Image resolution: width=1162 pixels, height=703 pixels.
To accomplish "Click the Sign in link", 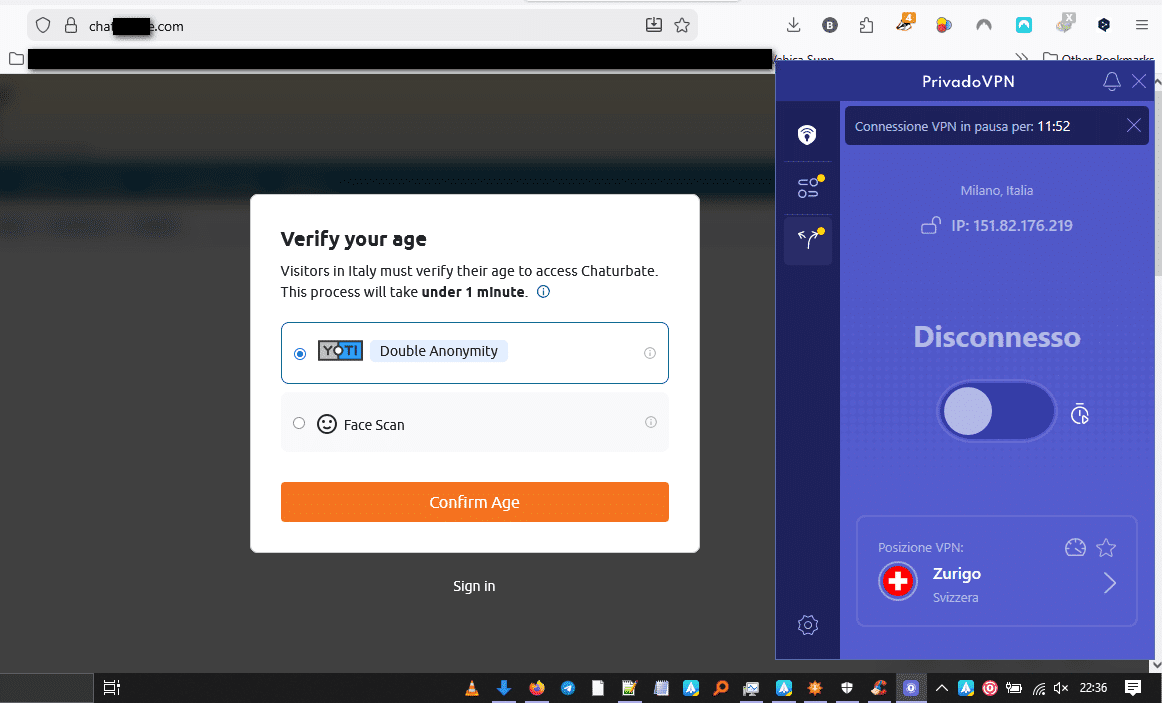I will (474, 586).
